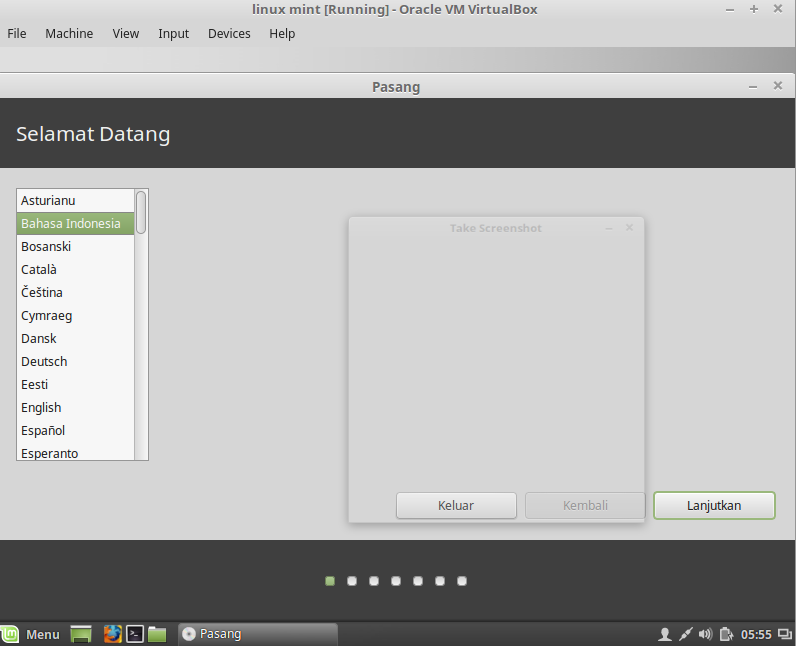Click the Show Desktop icon in the panel

tap(81, 634)
